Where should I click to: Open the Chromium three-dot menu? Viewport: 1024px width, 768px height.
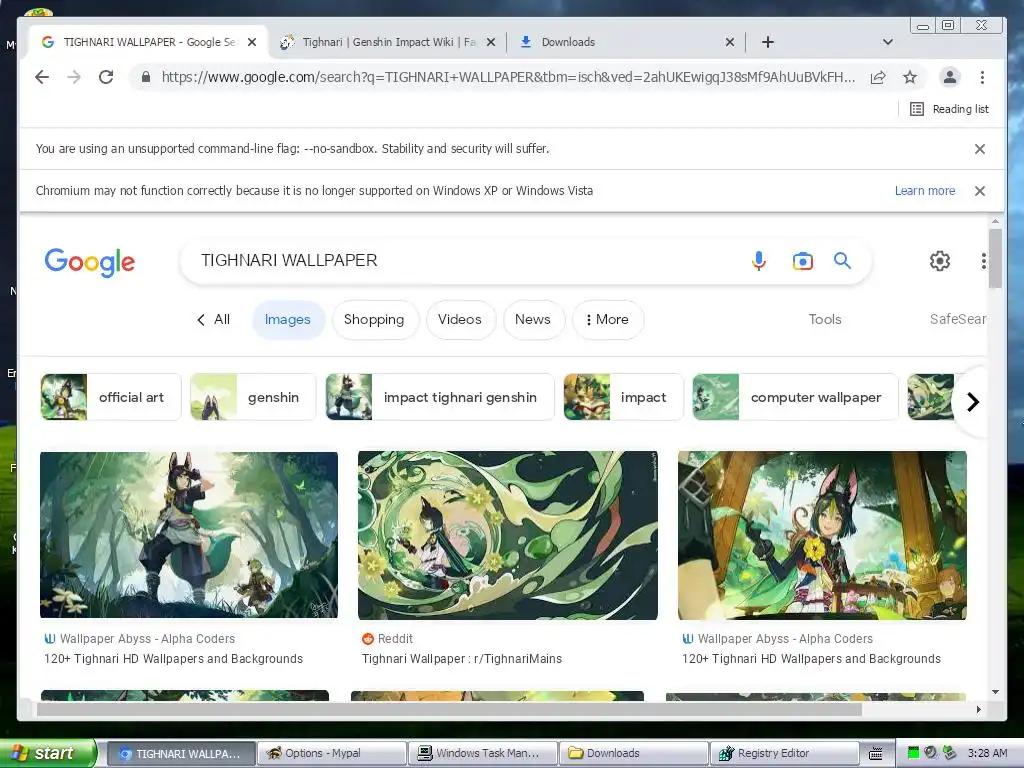pyautogui.click(x=982, y=77)
